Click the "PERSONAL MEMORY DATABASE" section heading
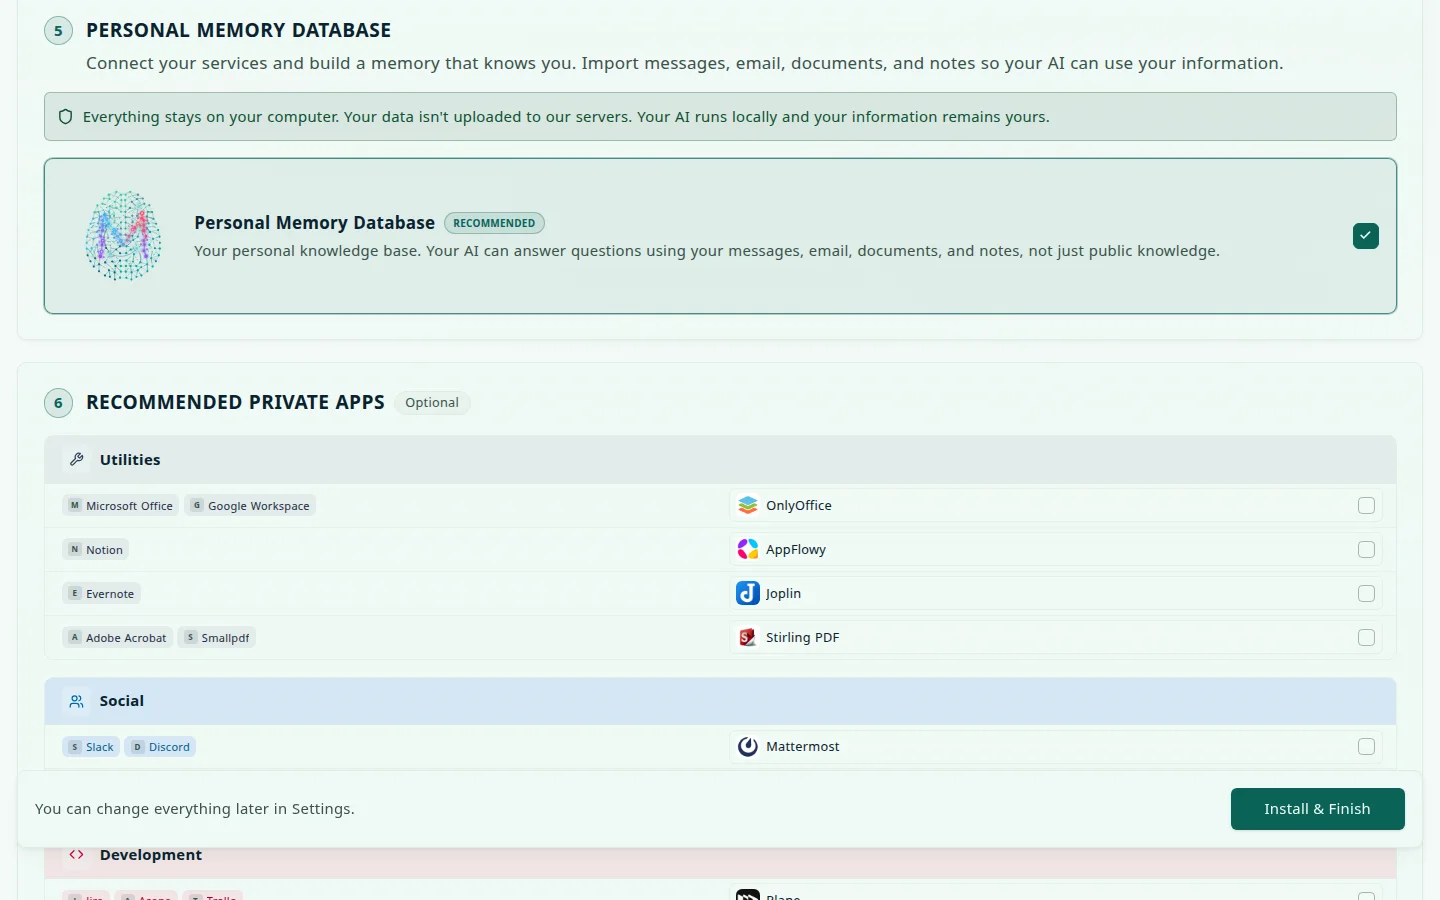This screenshot has width=1440, height=900. (239, 31)
